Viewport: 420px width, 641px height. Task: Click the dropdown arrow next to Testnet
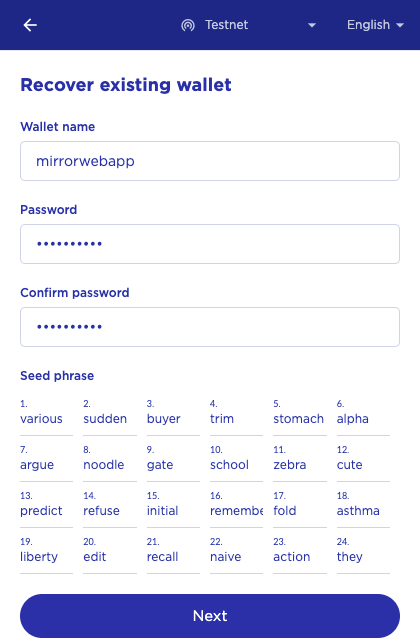coord(312,25)
